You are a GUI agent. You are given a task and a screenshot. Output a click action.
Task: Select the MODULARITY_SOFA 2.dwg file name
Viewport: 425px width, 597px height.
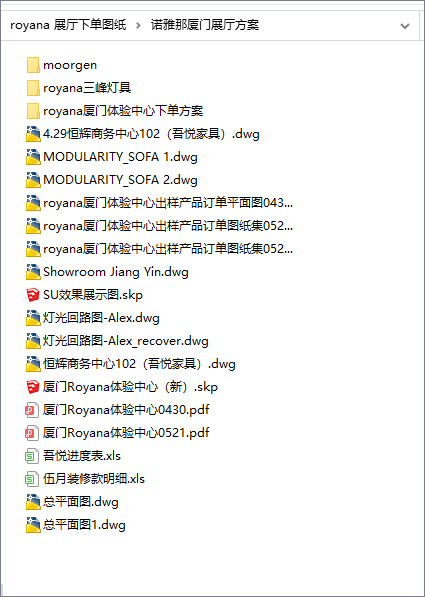click(x=120, y=180)
